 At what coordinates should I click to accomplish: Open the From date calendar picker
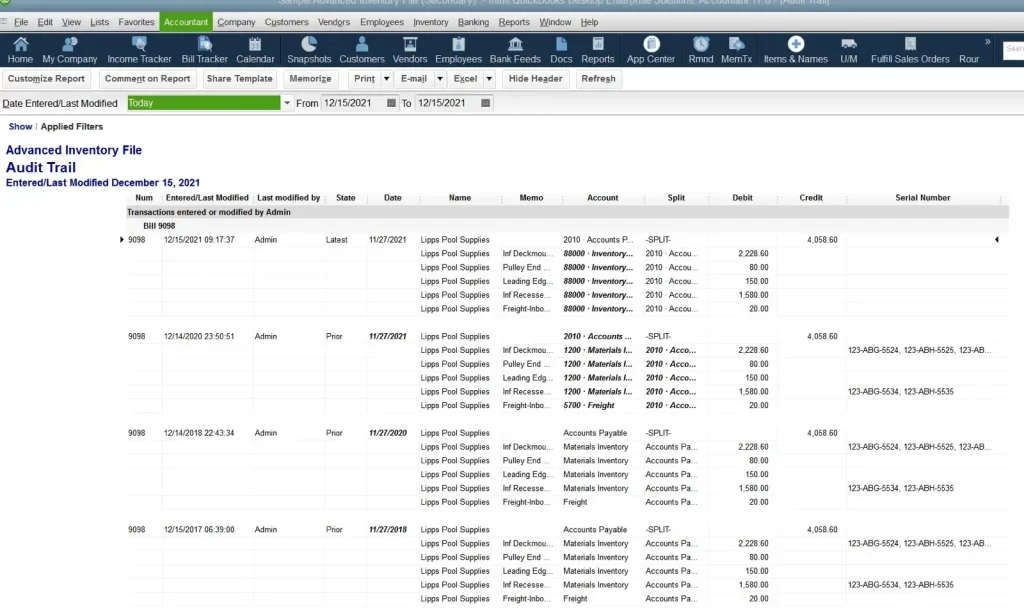(391, 103)
